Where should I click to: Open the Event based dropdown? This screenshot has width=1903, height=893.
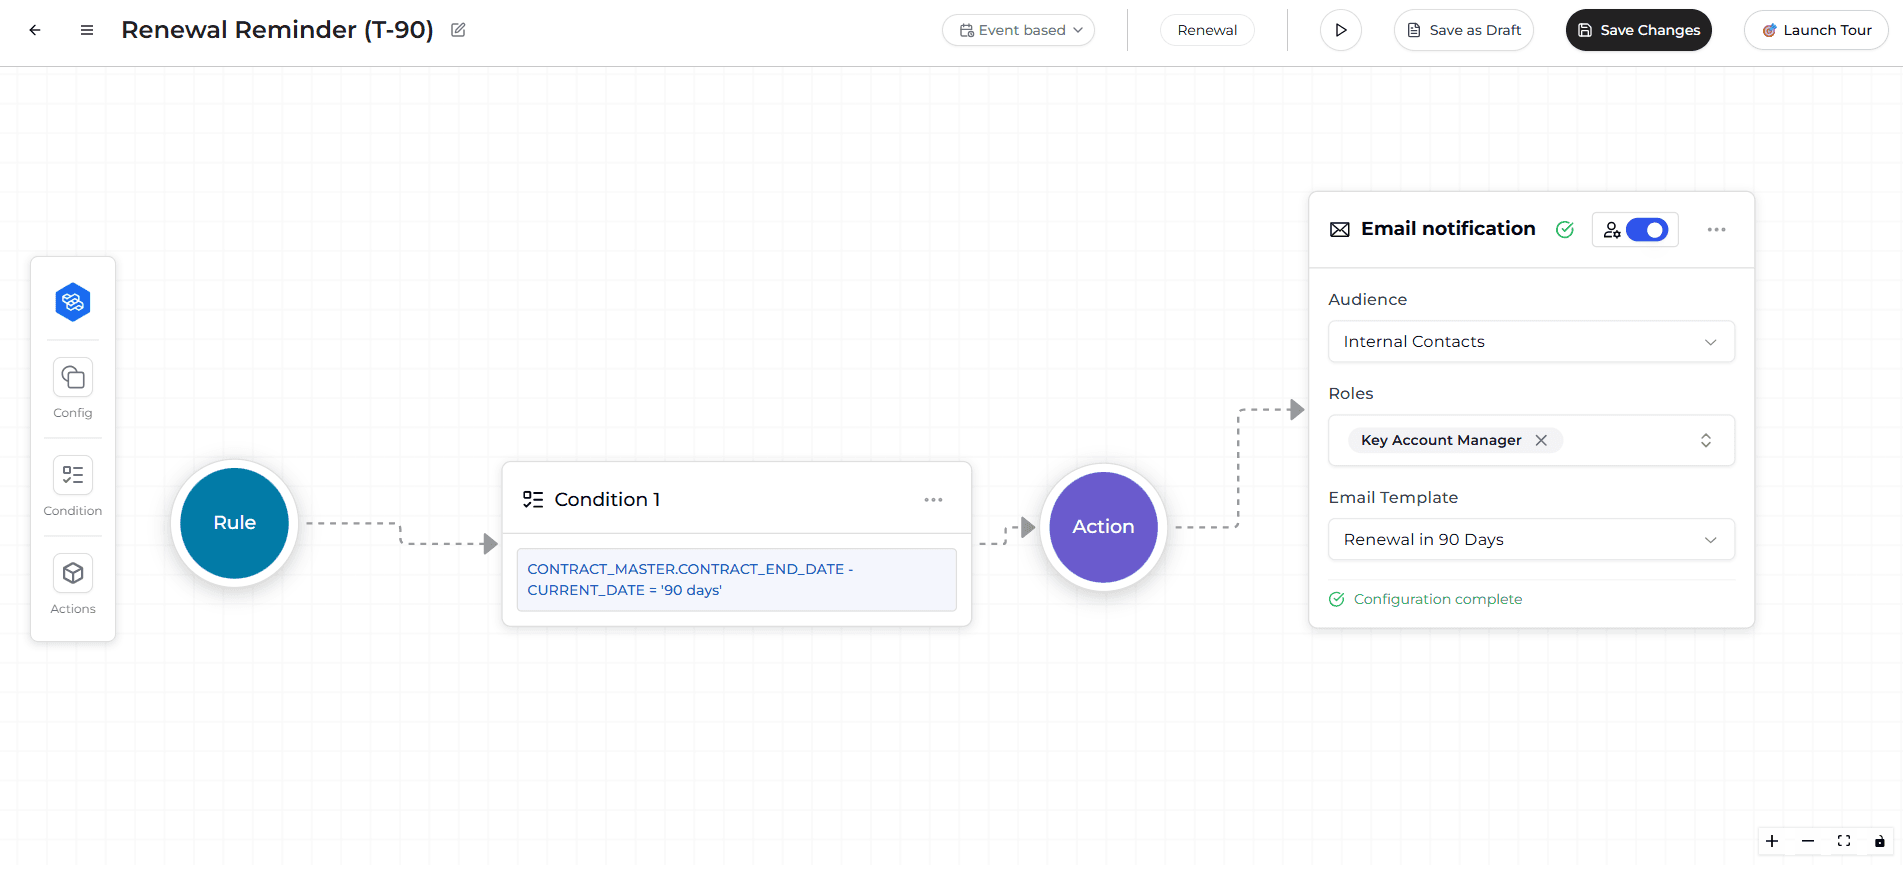click(1018, 30)
